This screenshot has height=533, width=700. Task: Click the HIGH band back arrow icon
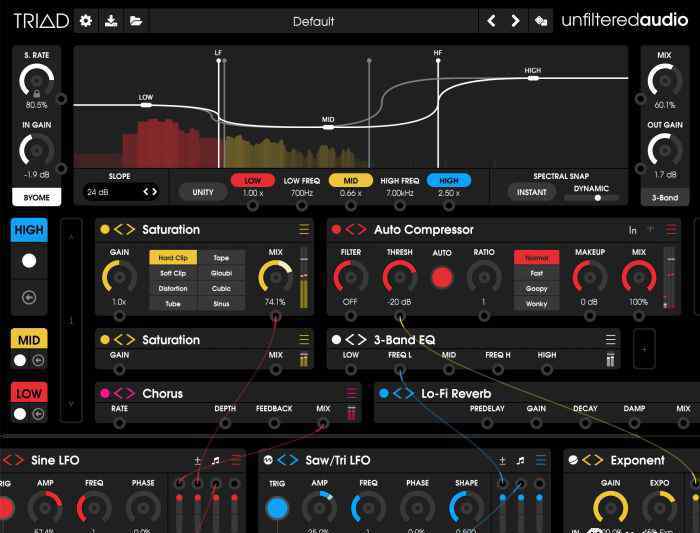(x=29, y=297)
